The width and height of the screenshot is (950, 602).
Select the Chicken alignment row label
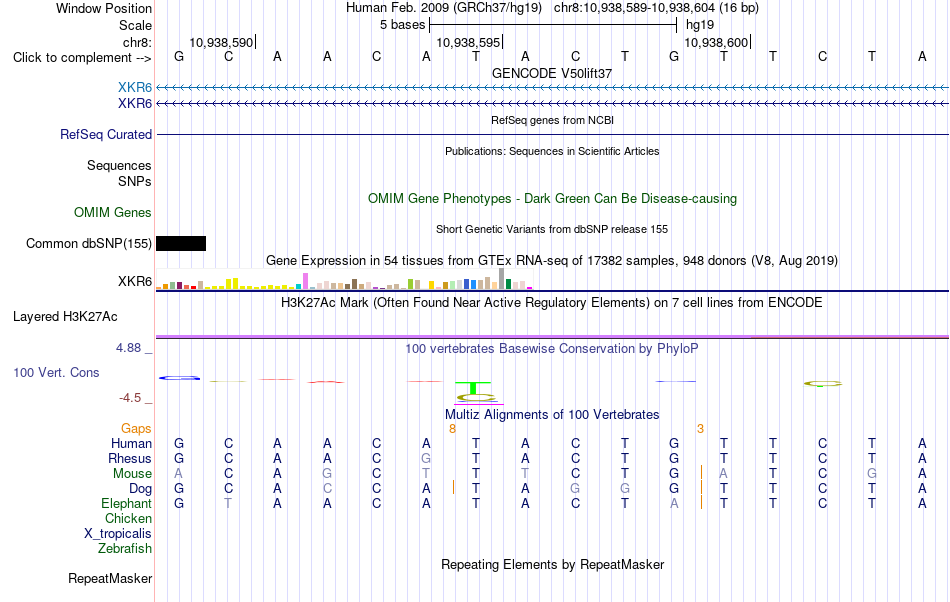[128, 518]
